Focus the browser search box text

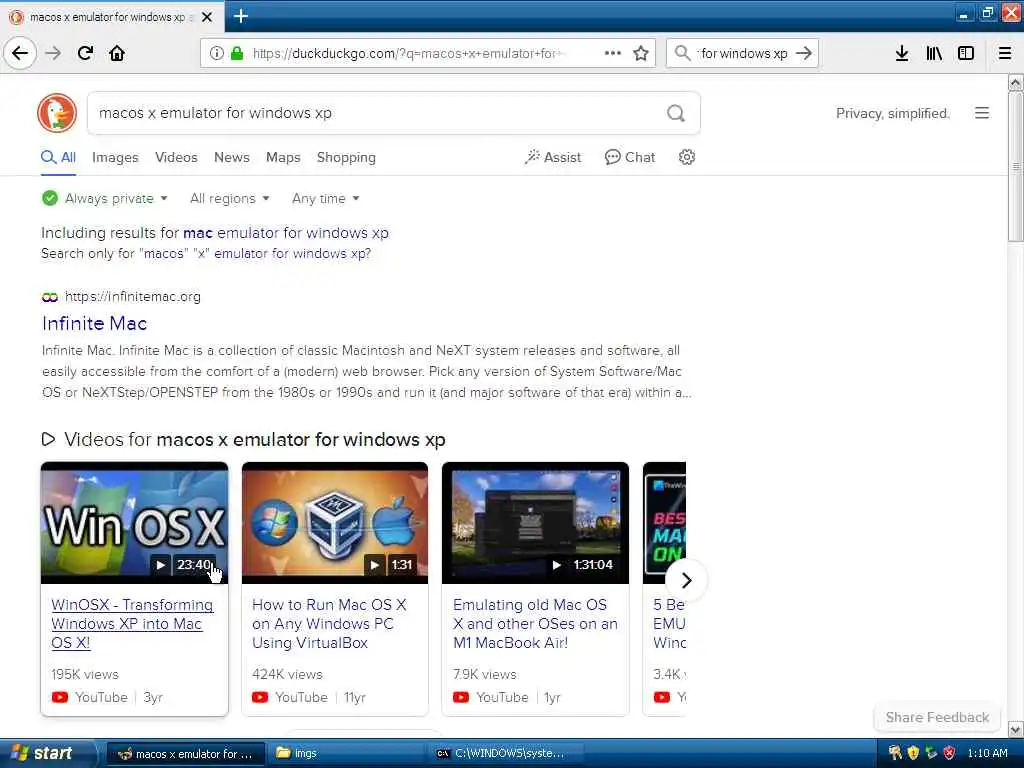[x=744, y=53]
